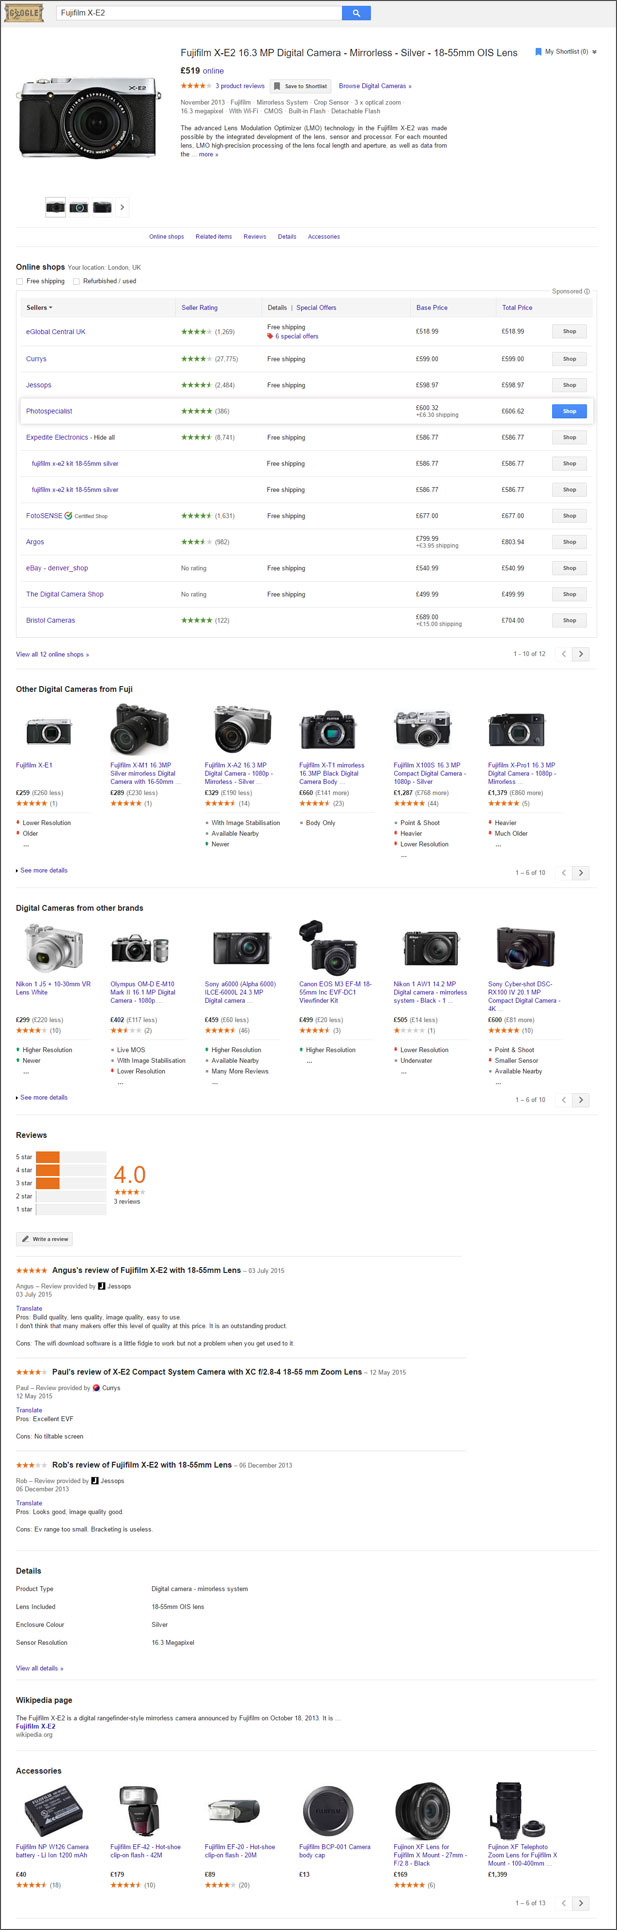This screenshot has height=1930, width=617.
Task: Click blue Shop button for Photospecialist
Action: [x=569, y=411]
